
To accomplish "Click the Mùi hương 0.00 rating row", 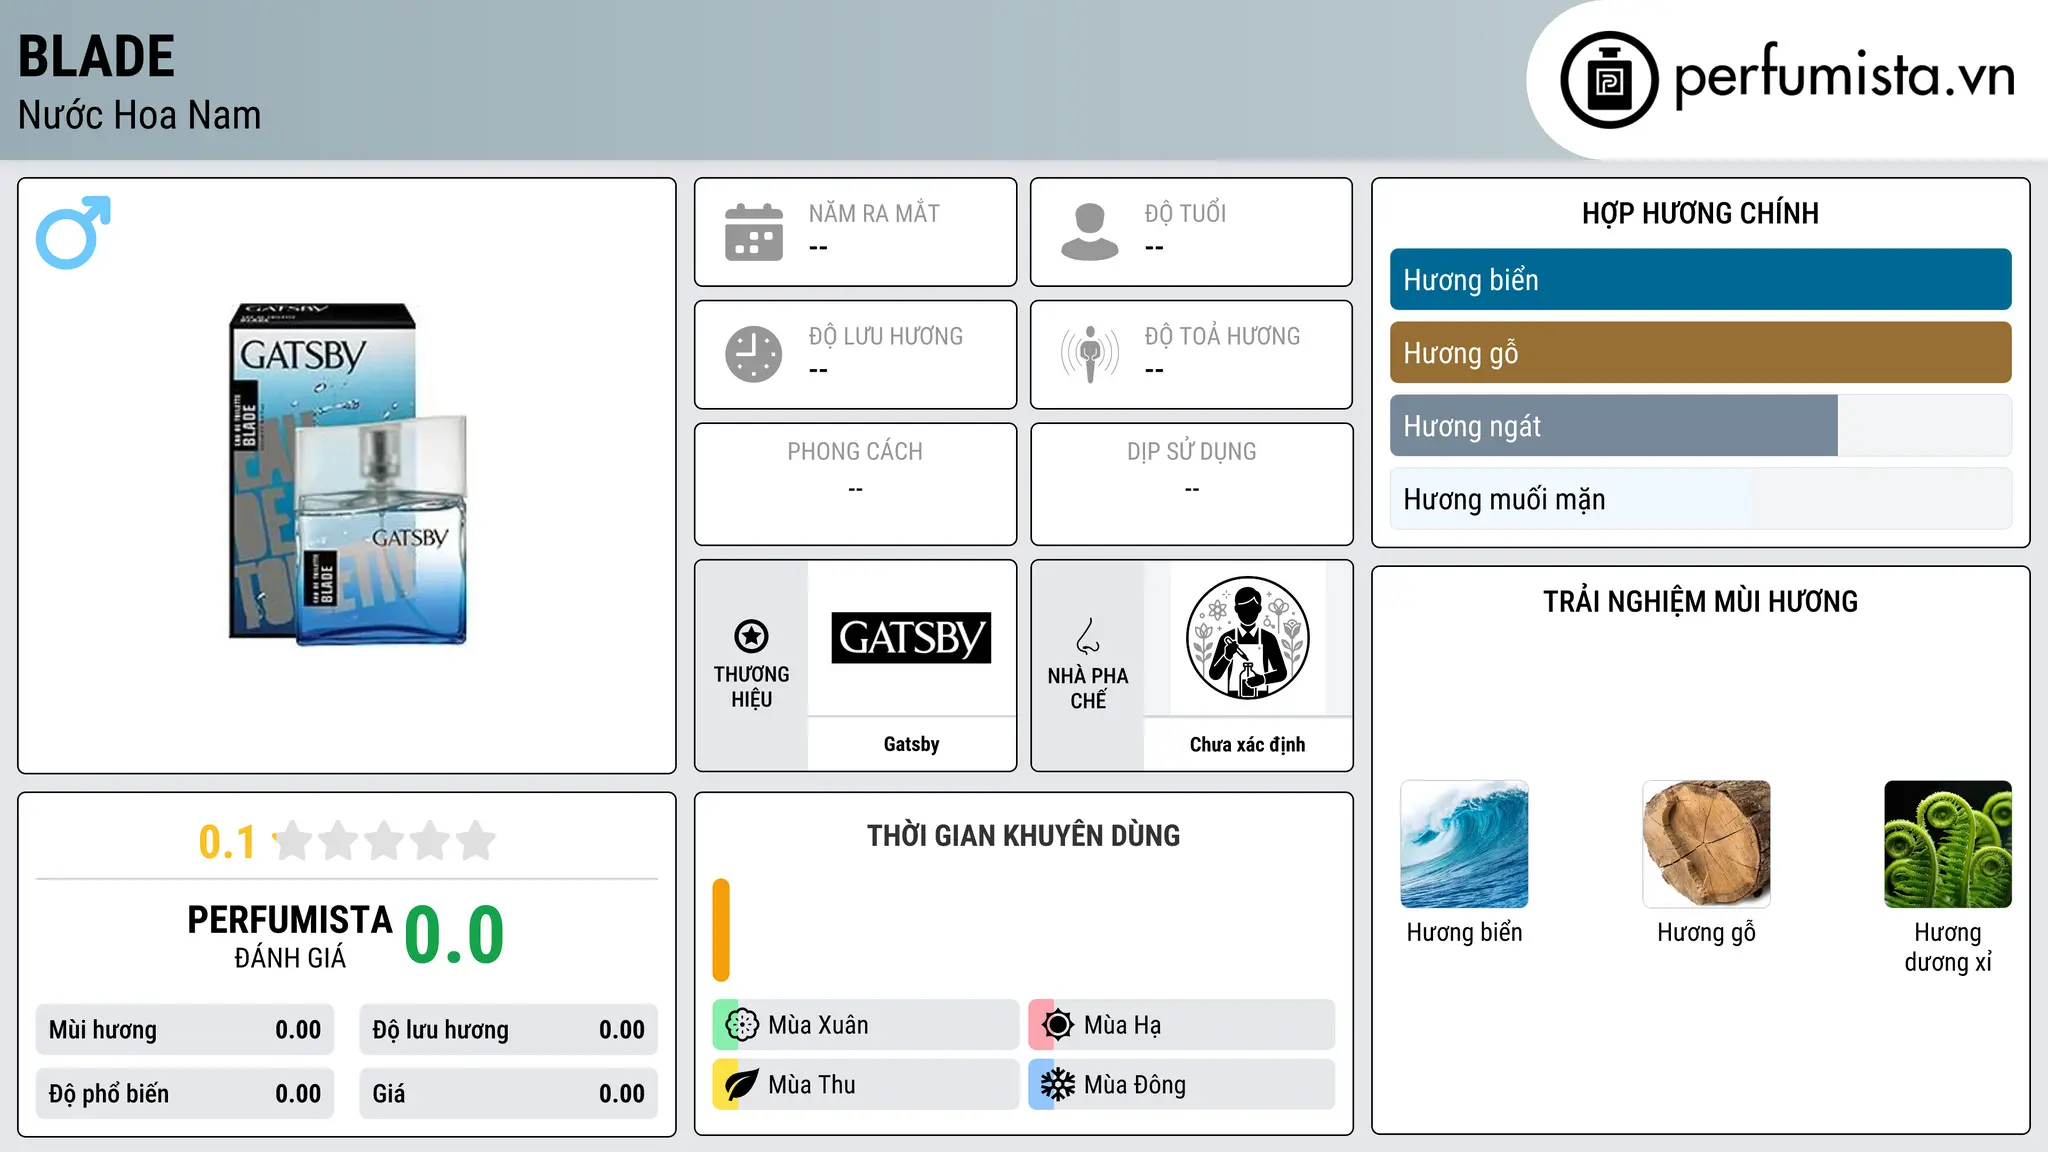I will coord(185,1030).
